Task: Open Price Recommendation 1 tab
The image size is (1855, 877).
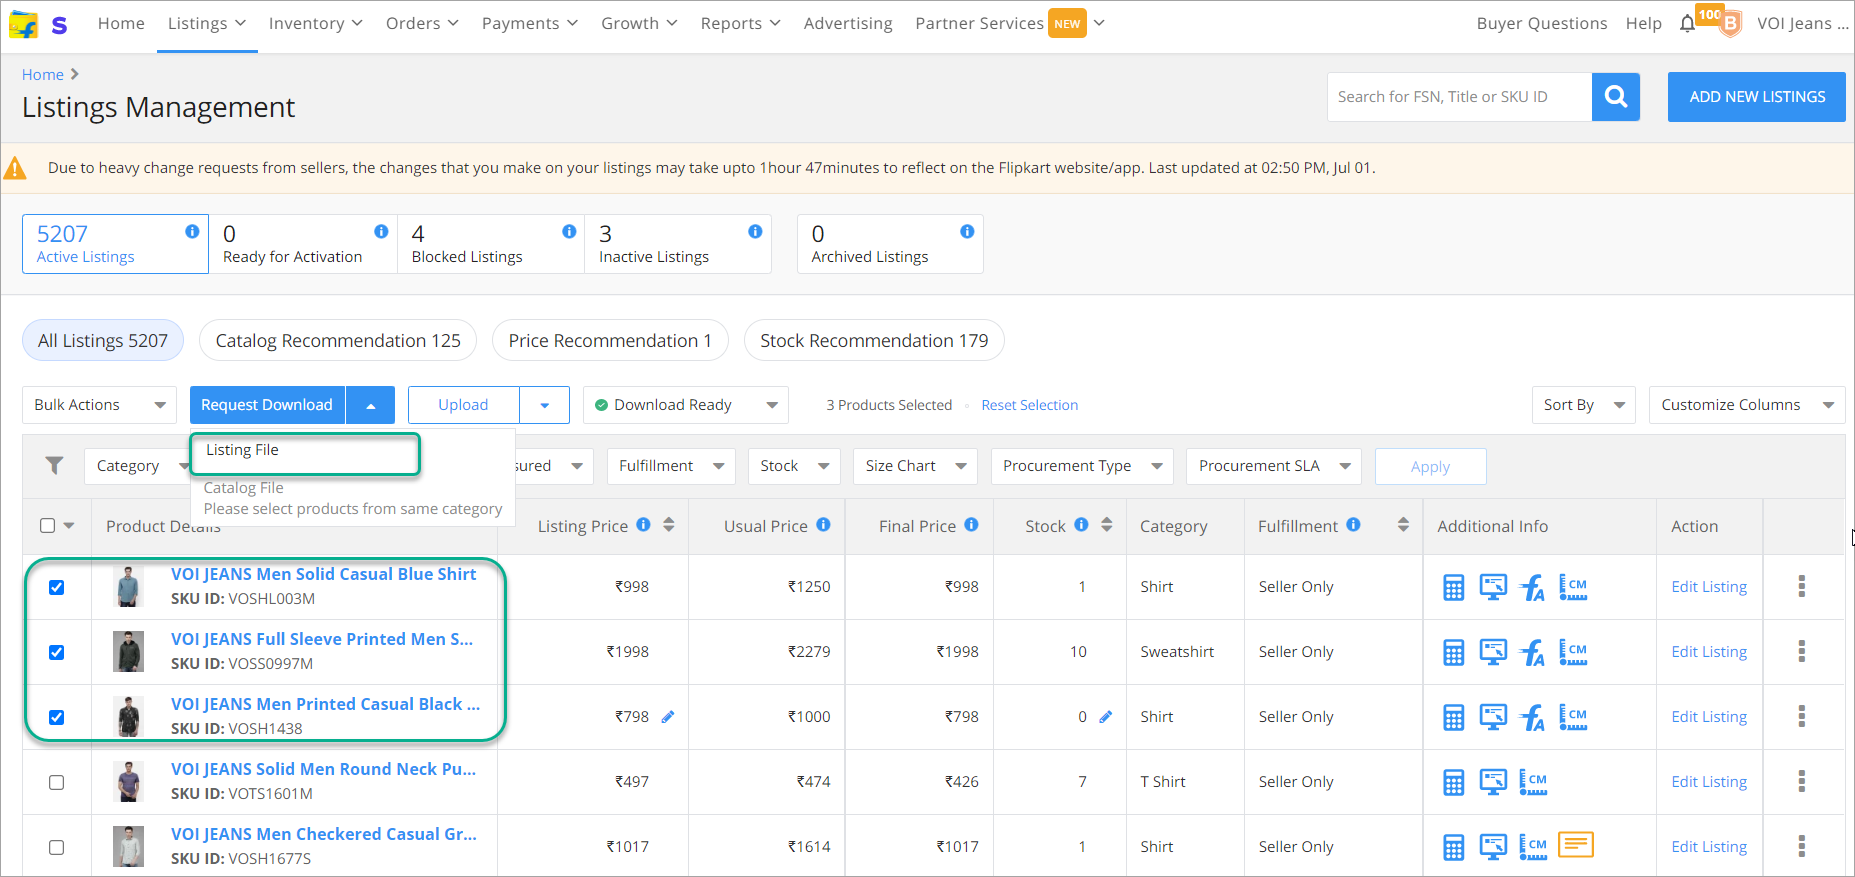Action: pyautogui.click(x=610, y=341)
